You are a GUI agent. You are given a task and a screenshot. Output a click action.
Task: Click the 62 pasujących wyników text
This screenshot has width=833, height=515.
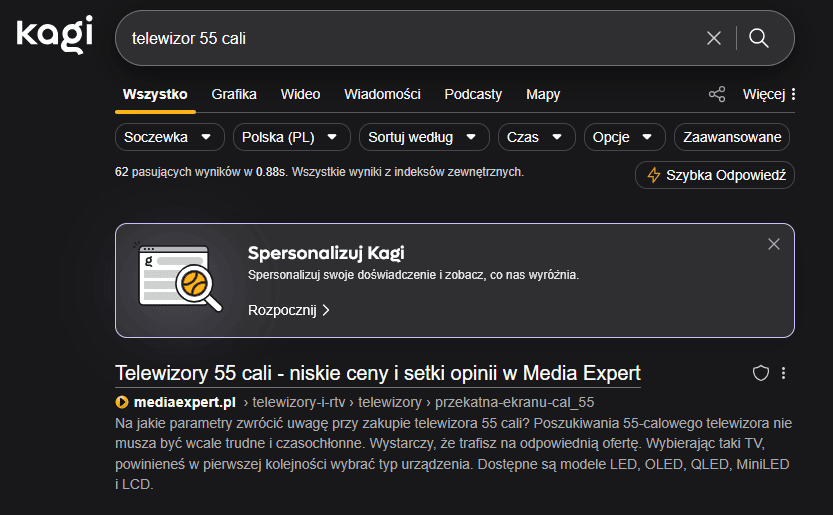[183, 172]
